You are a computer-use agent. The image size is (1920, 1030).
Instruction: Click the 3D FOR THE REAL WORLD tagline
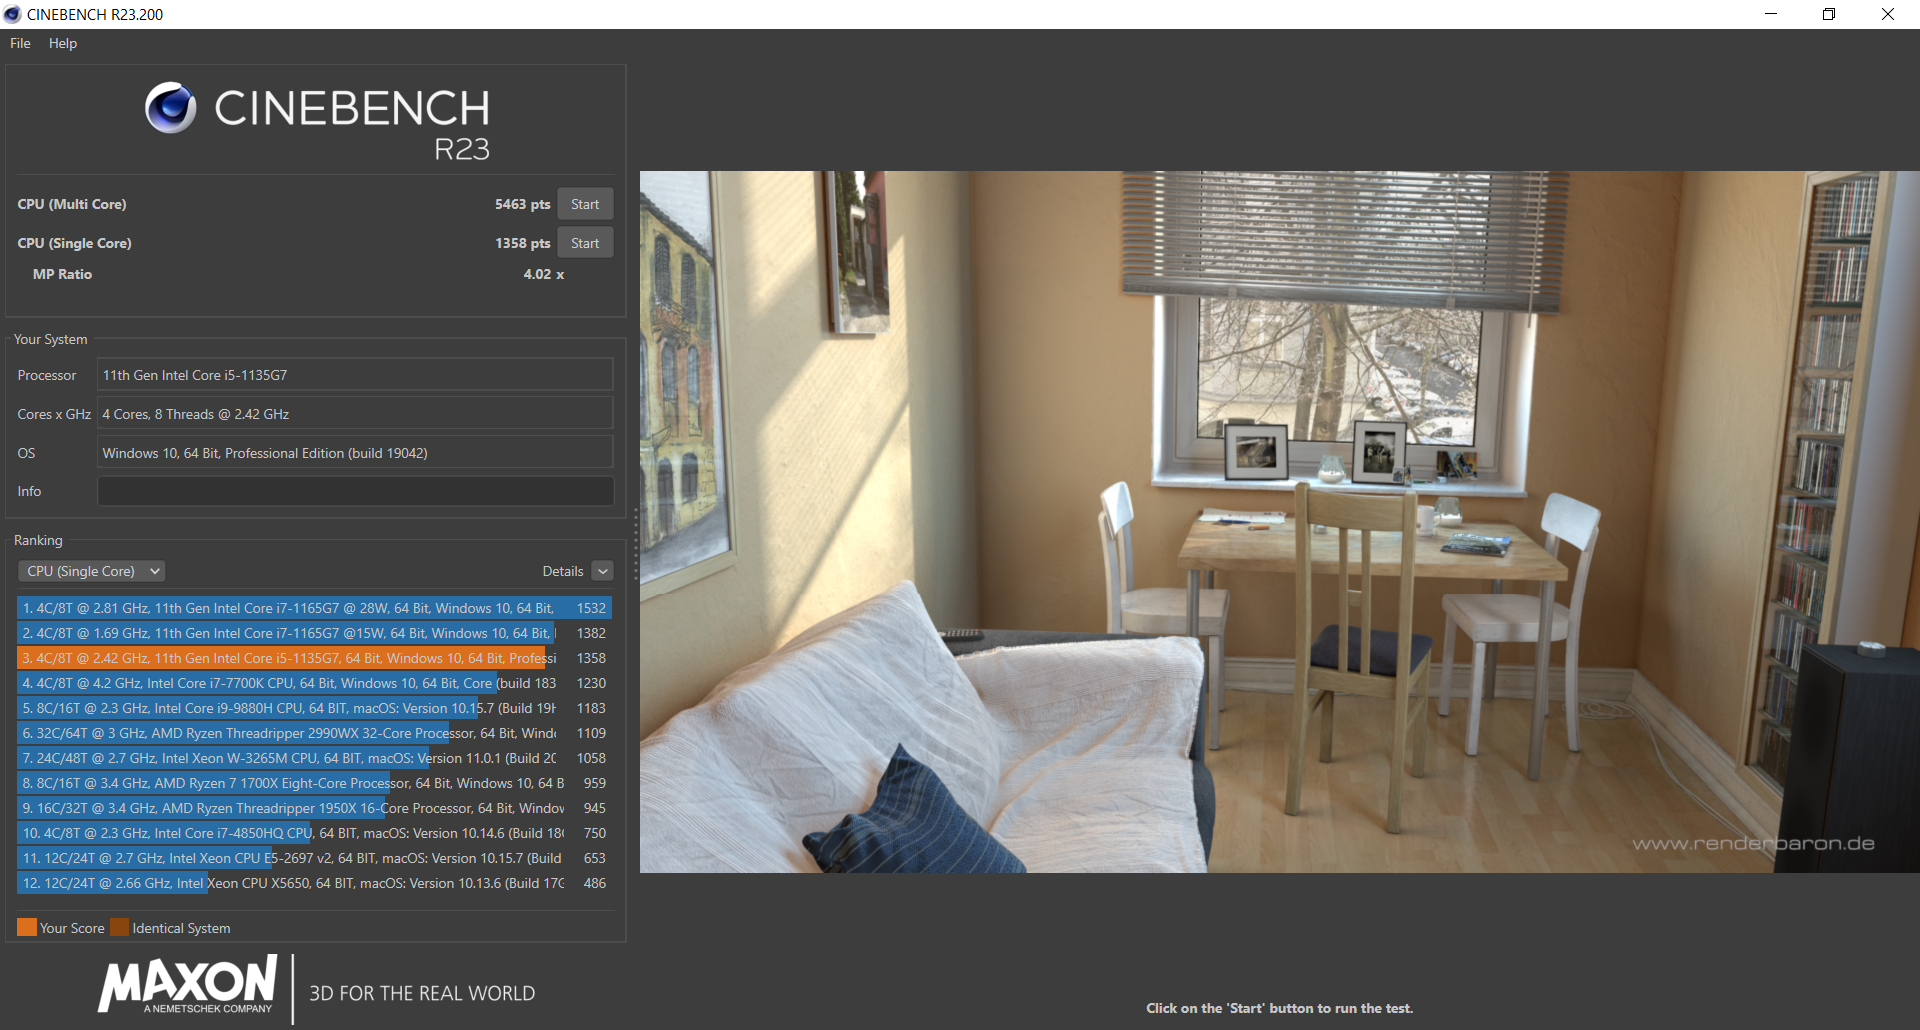[x=422, y=993]
